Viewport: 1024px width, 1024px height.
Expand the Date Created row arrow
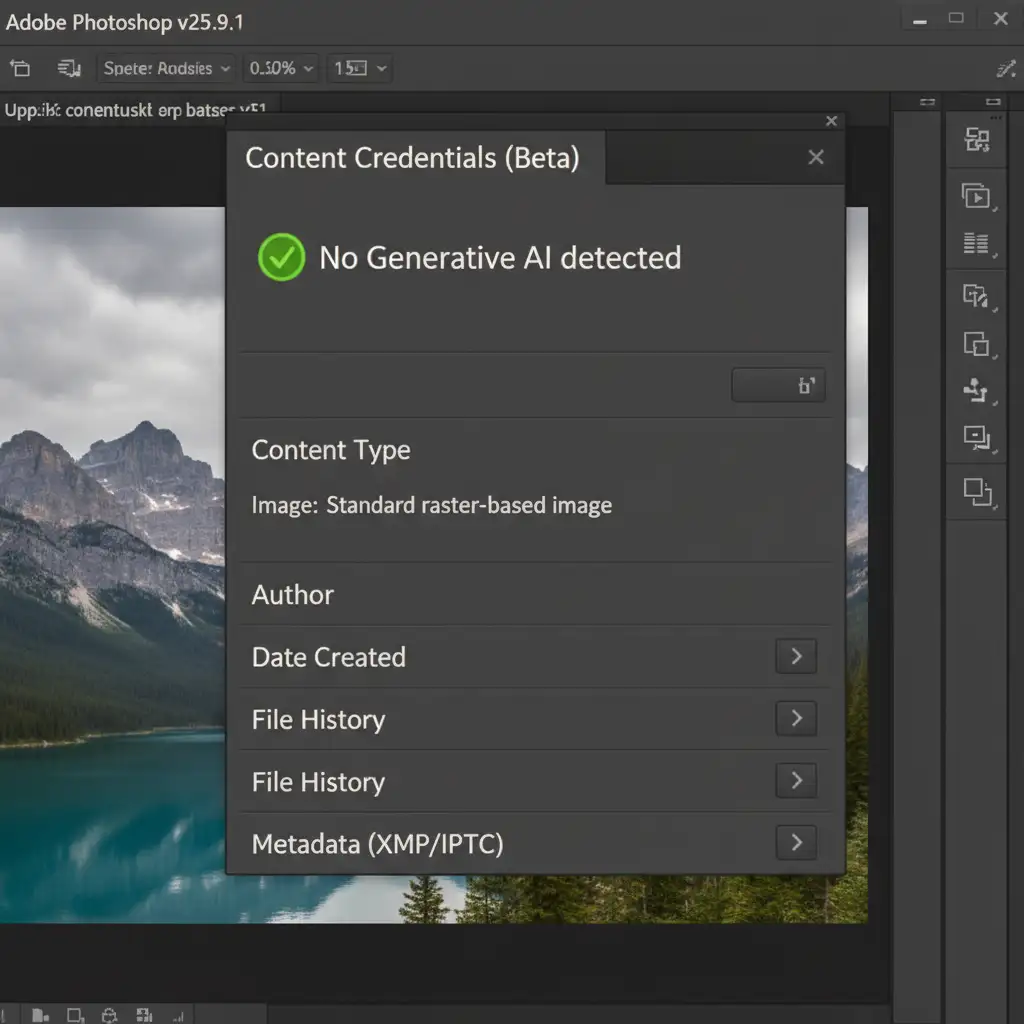pyautogui.click(x=796, y=656)
